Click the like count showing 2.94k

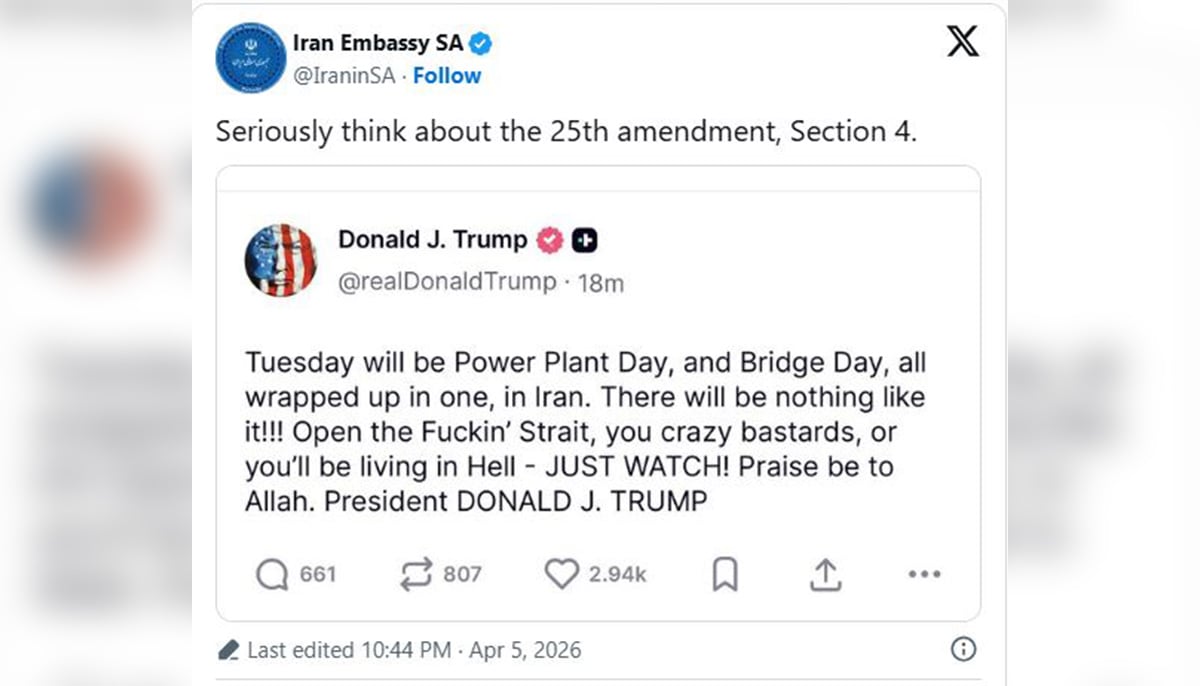click(x=617, y=574)
